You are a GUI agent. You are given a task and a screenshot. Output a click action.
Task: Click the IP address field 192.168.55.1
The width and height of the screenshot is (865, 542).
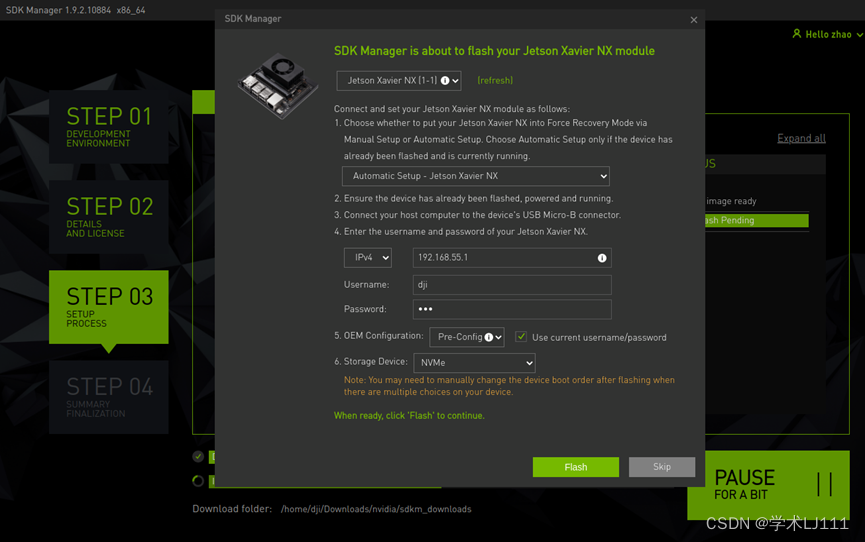click(512, 258)
